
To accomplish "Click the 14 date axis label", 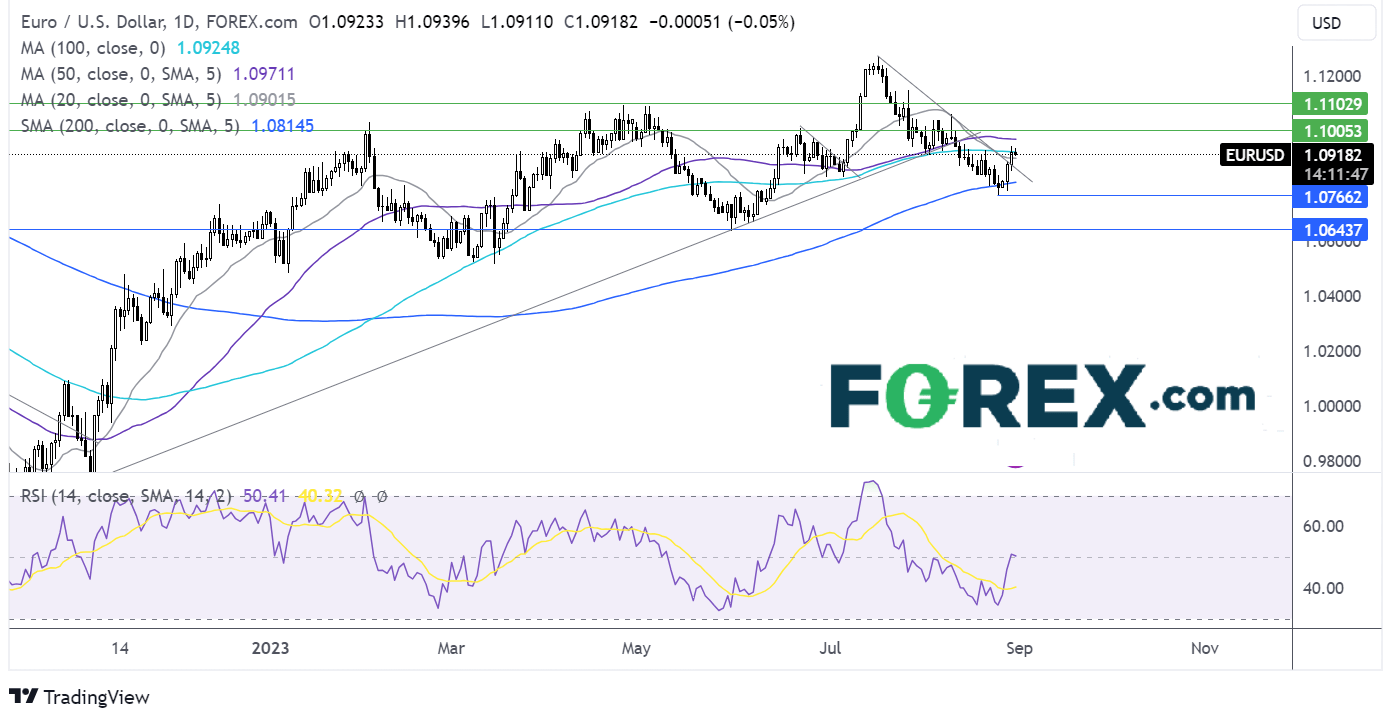I will pyautogui.click(x=120, y=648).
